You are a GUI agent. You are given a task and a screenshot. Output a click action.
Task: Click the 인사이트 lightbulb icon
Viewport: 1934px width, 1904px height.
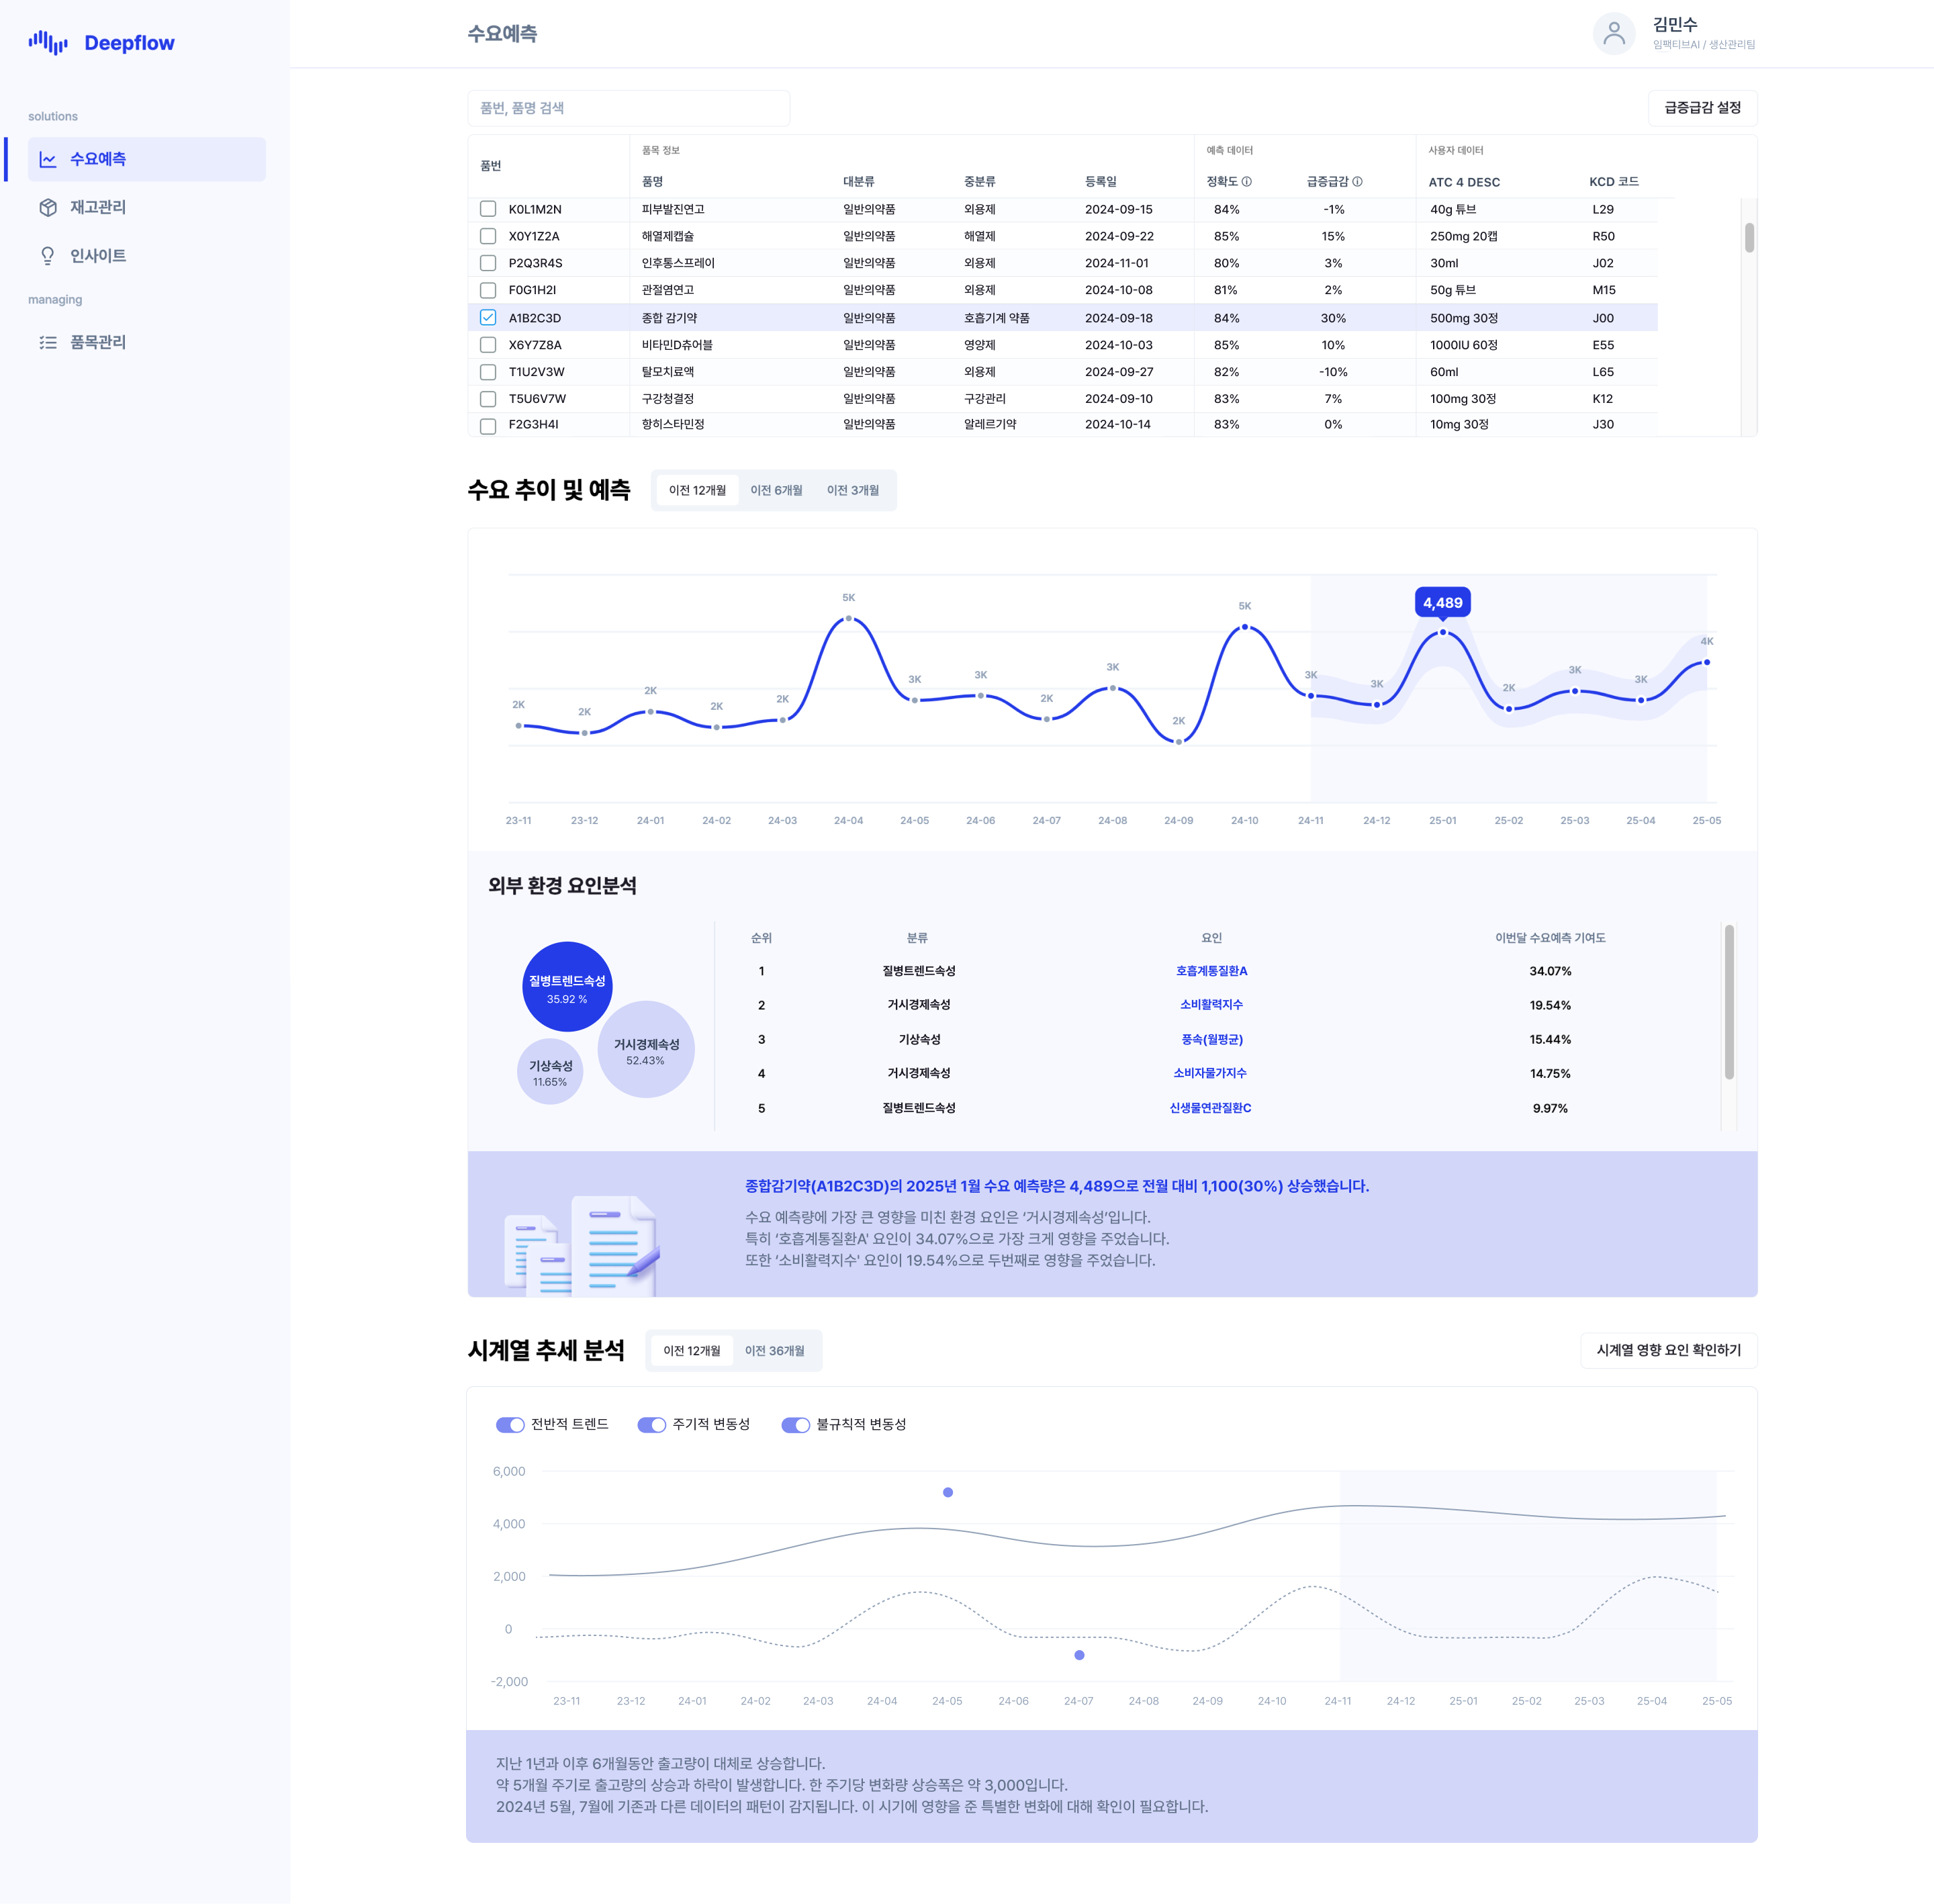click(x=48, y=256)
